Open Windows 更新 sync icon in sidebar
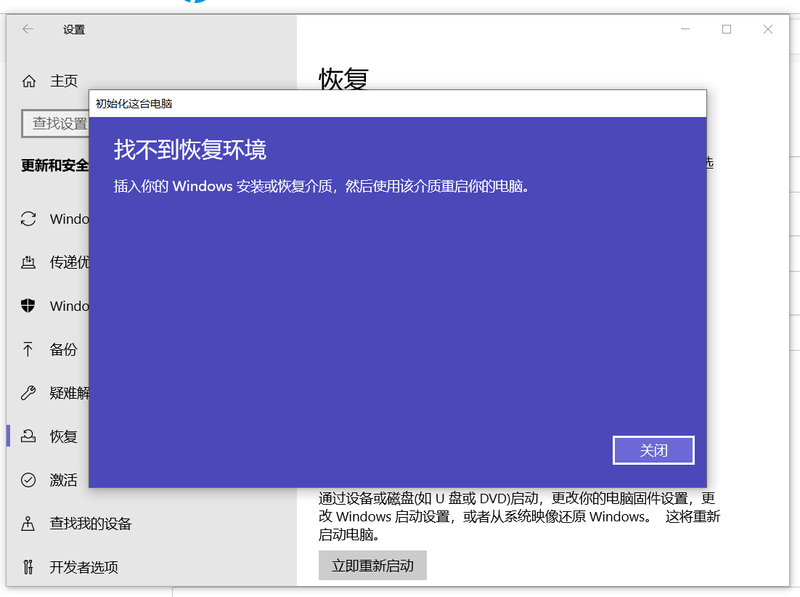 [29, 219]
